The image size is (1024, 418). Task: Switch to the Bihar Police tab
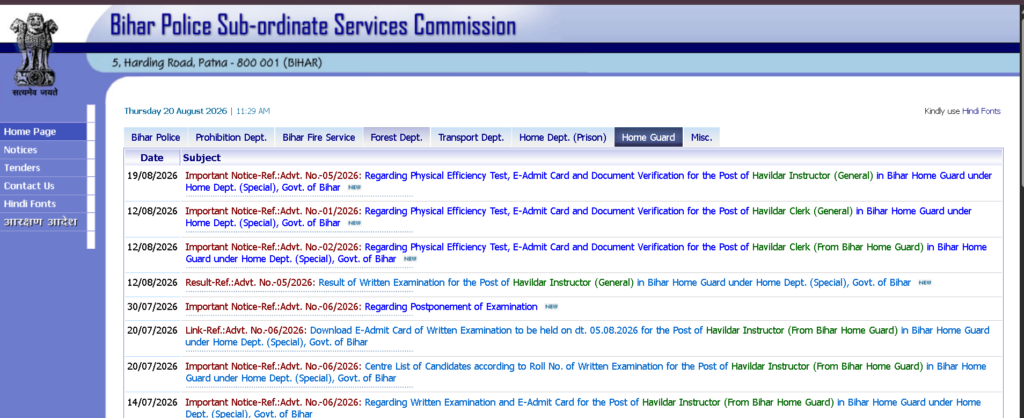coord(155,137)
